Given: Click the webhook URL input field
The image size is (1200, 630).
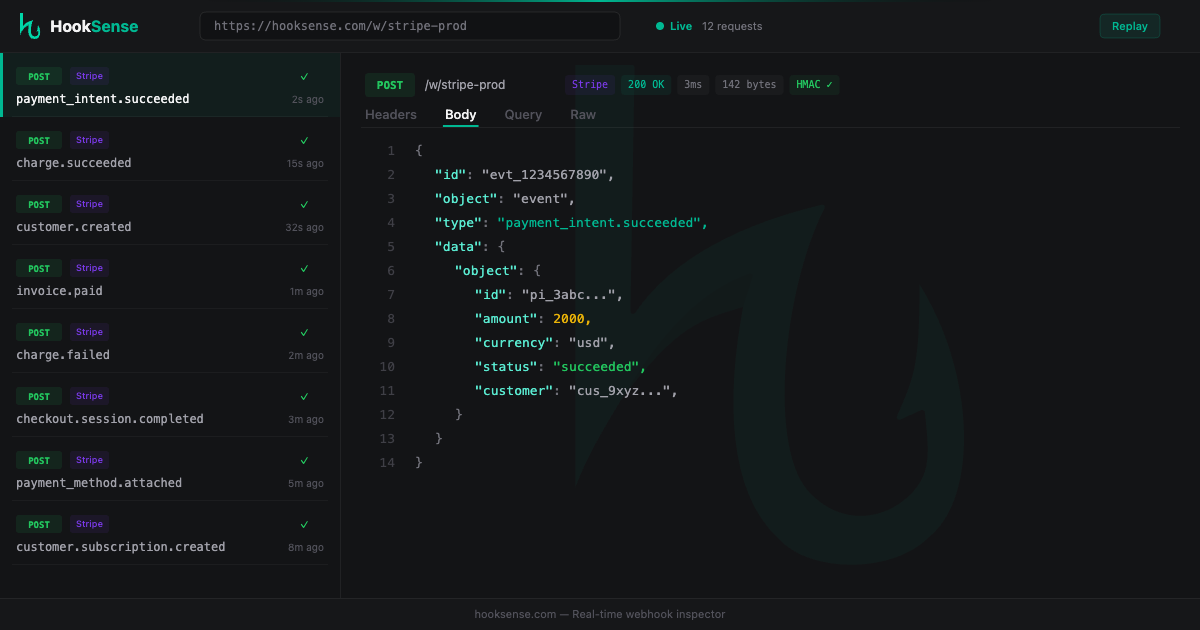Looking at the screenshot, I should coord(412,26).
